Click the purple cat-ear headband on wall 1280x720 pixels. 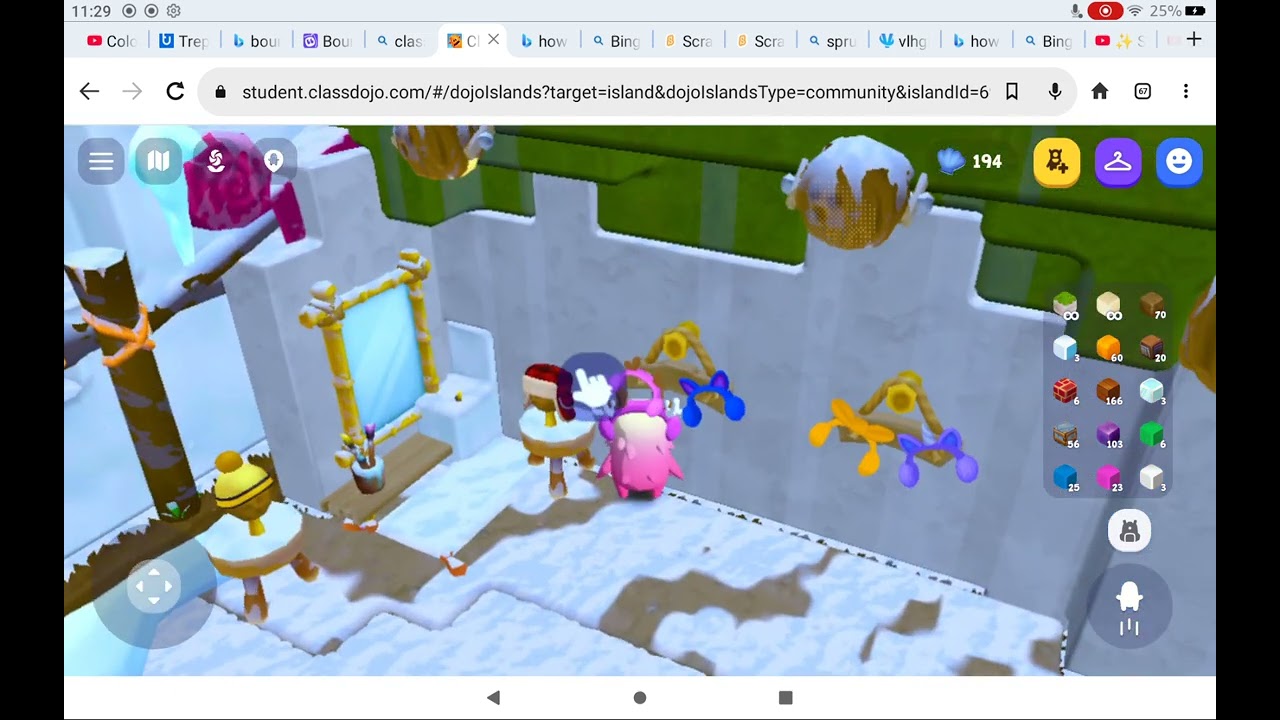[937, 458]
